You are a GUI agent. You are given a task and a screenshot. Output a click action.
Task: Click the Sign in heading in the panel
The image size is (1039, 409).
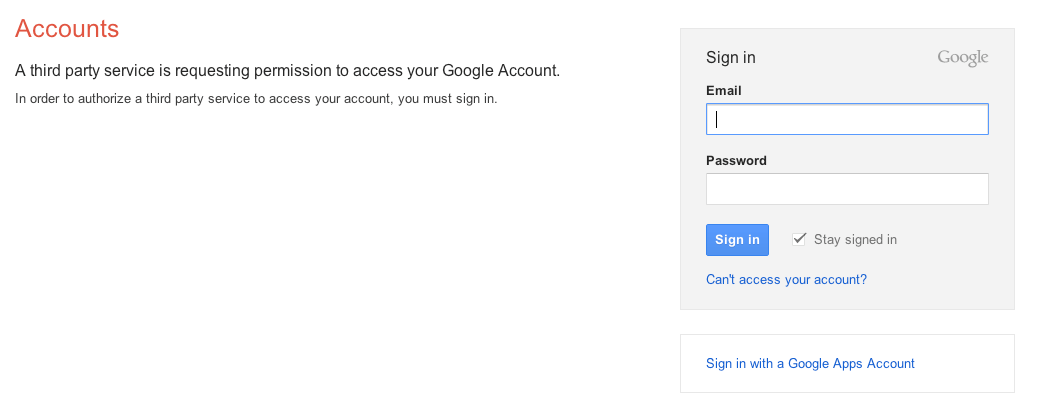(730, 58)
